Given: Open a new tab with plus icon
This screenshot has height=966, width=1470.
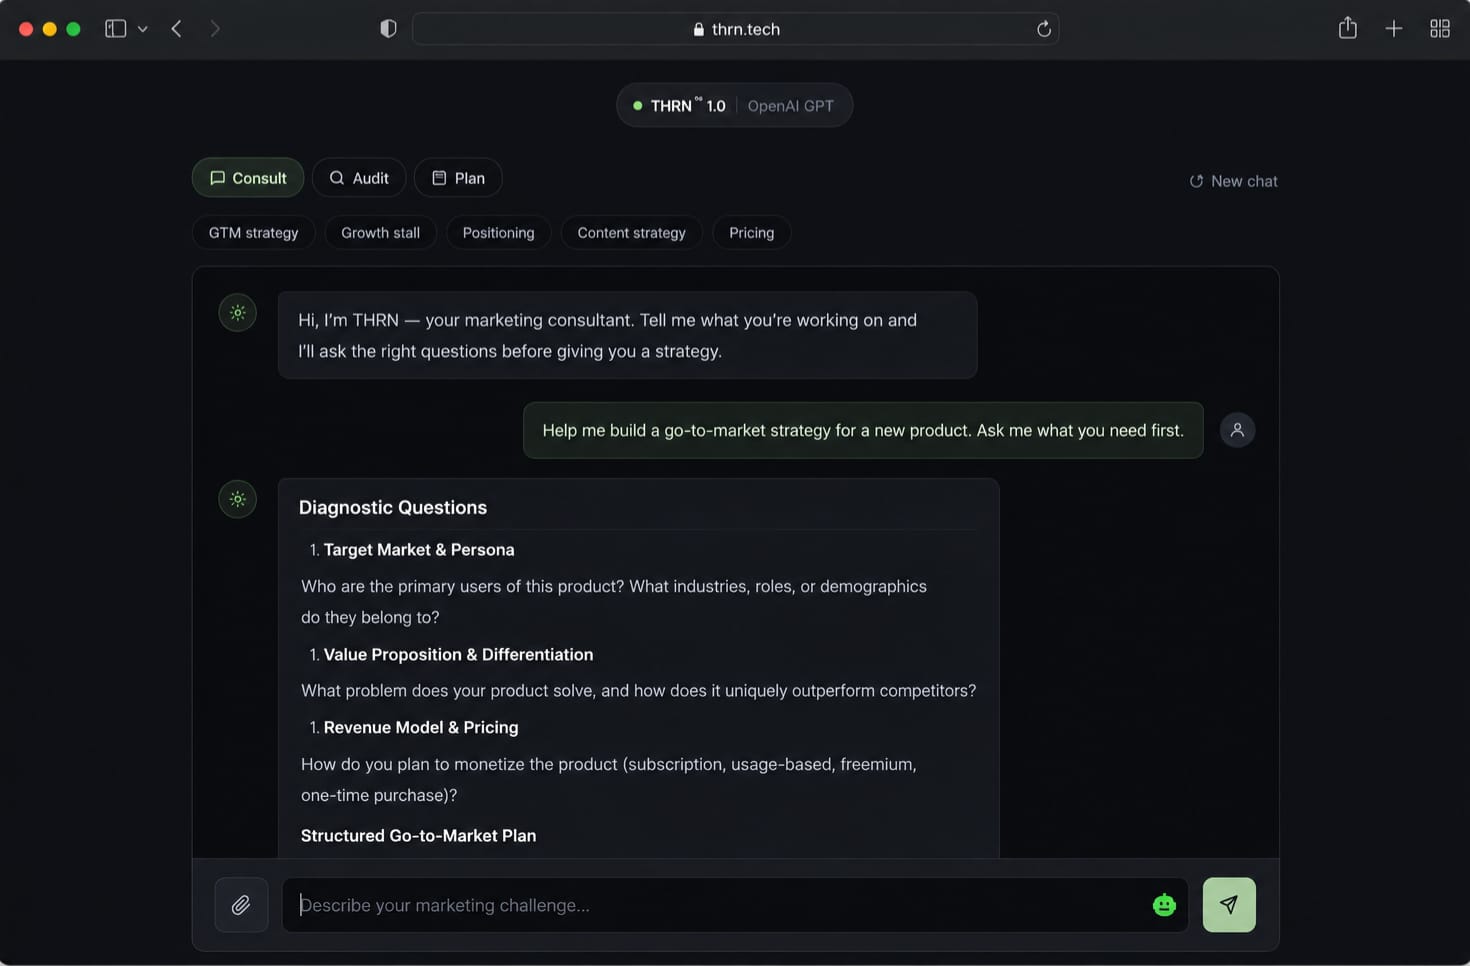Looking at the screenshot, I should coord(1394,29).
